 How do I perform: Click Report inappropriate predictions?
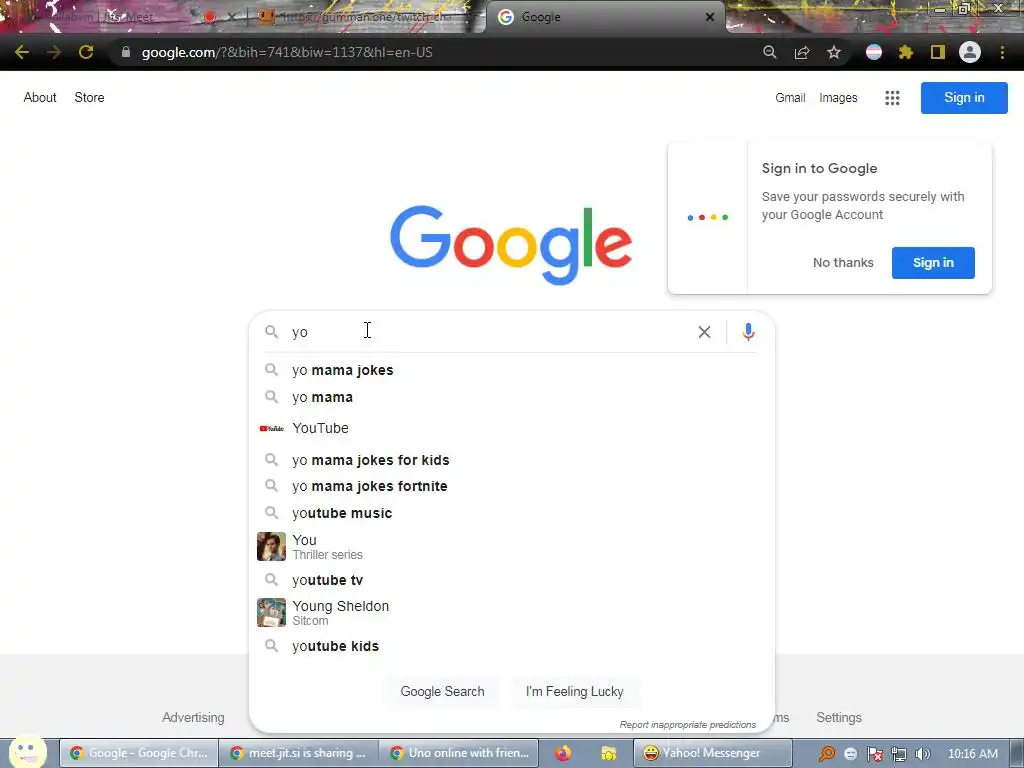688,725
